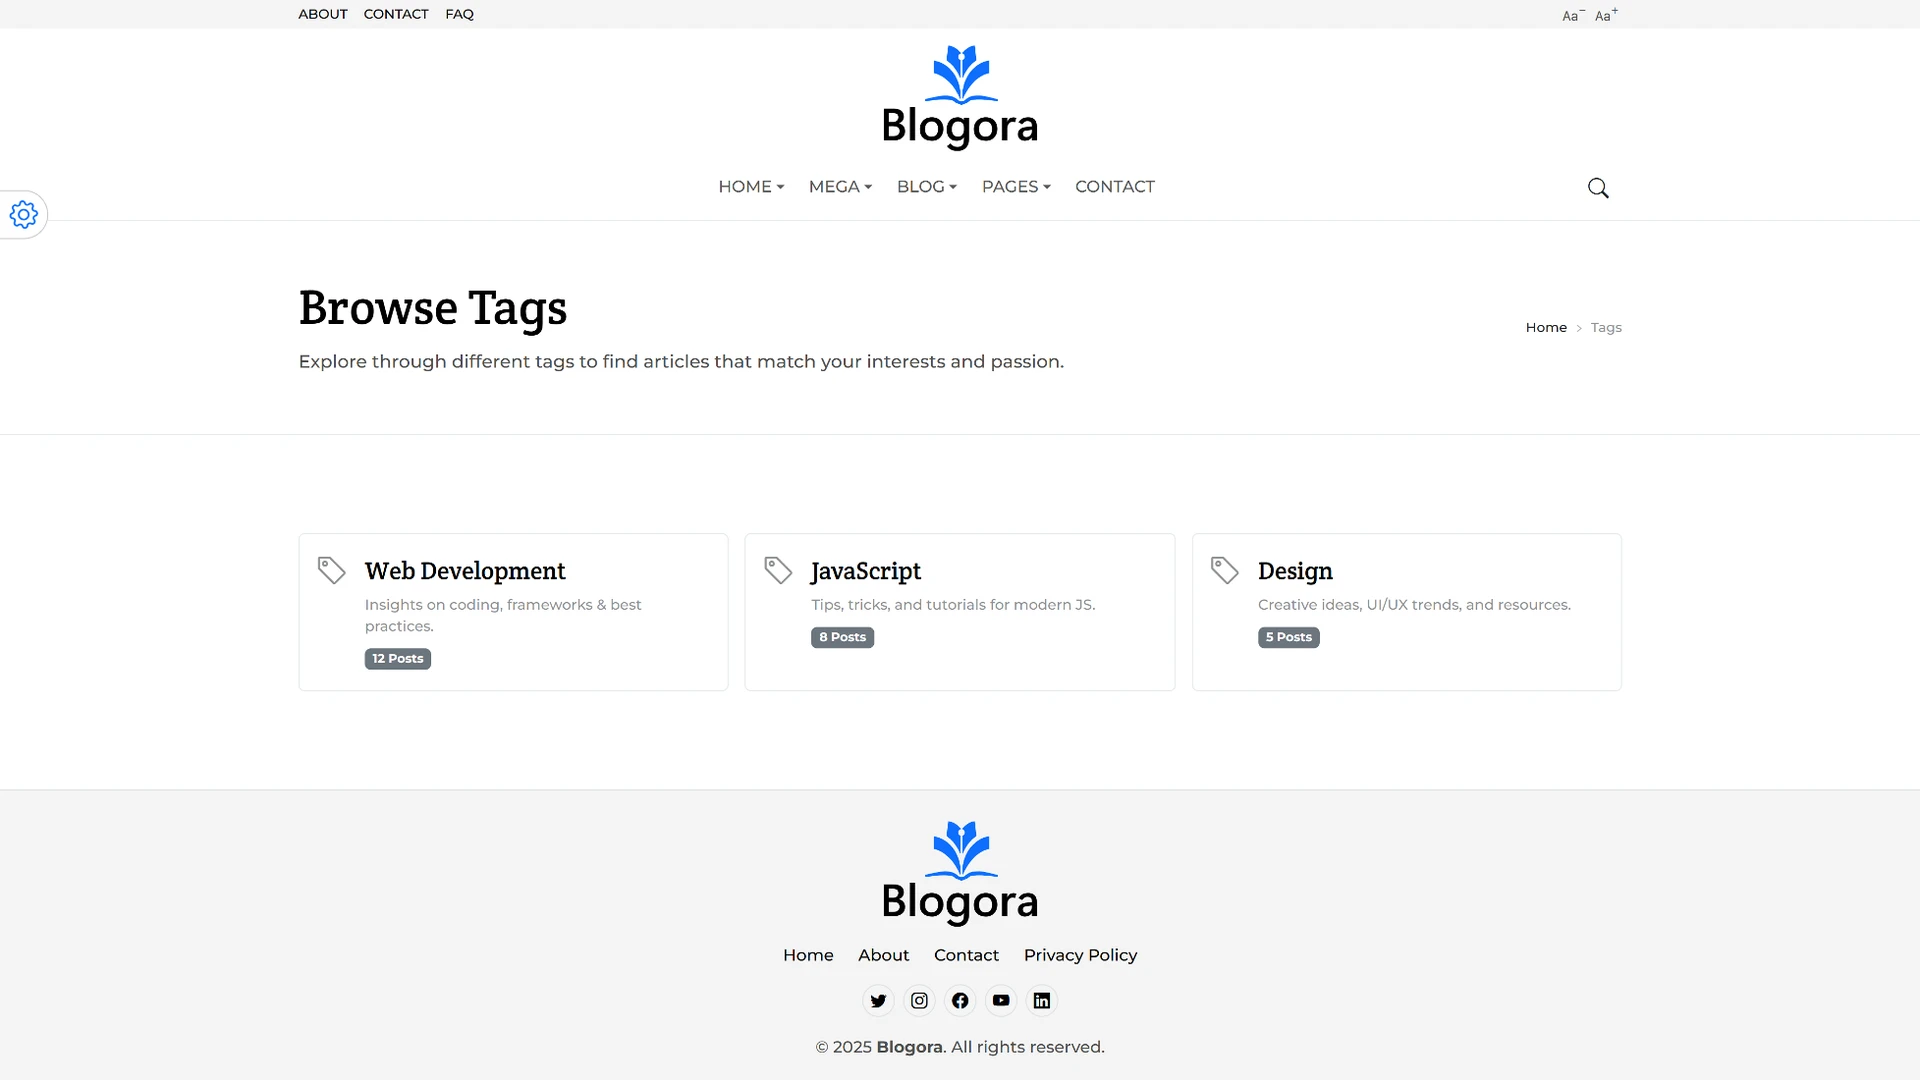The image size is (1920, 1080).
Task: Open the footer Home link
Action: pyautogui.click(x=808, y=955)
